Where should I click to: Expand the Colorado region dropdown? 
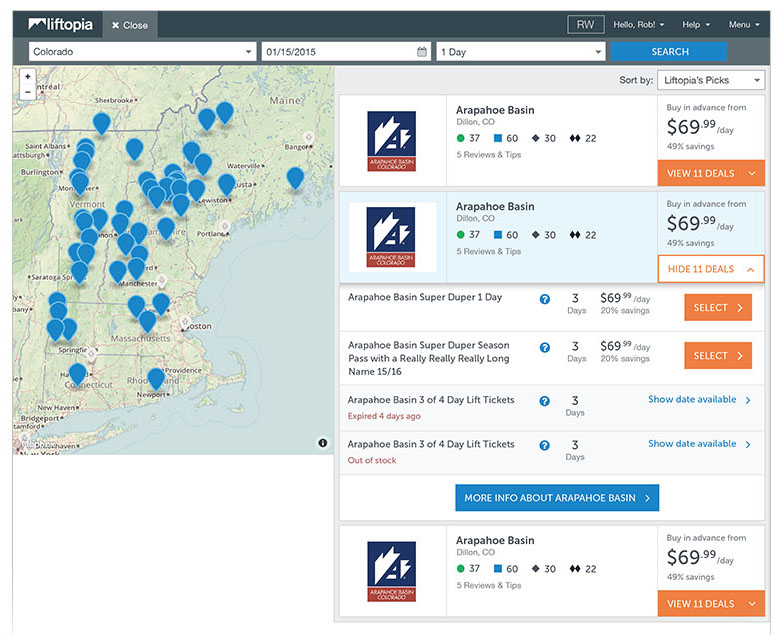(x=142, y=52)
